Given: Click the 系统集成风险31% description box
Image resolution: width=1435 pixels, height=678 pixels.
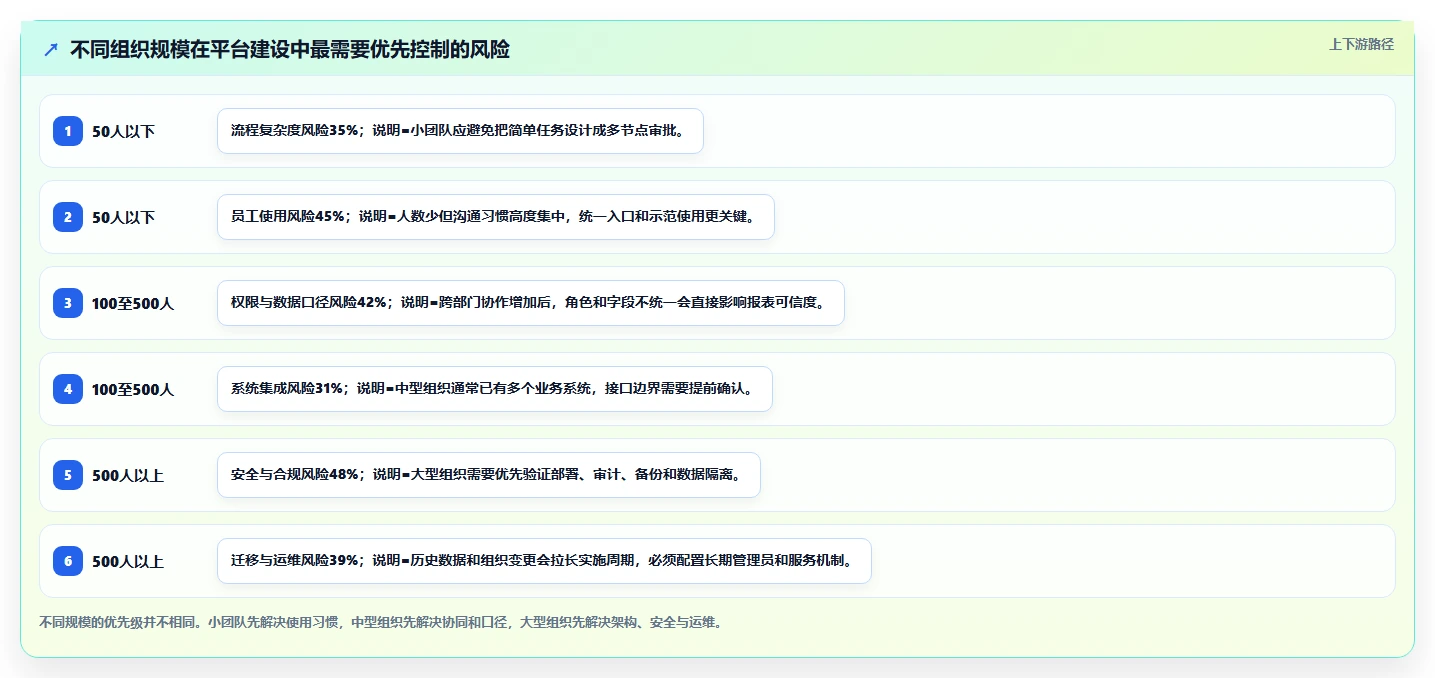Looking at the screenshot, I should coord(495,389).
